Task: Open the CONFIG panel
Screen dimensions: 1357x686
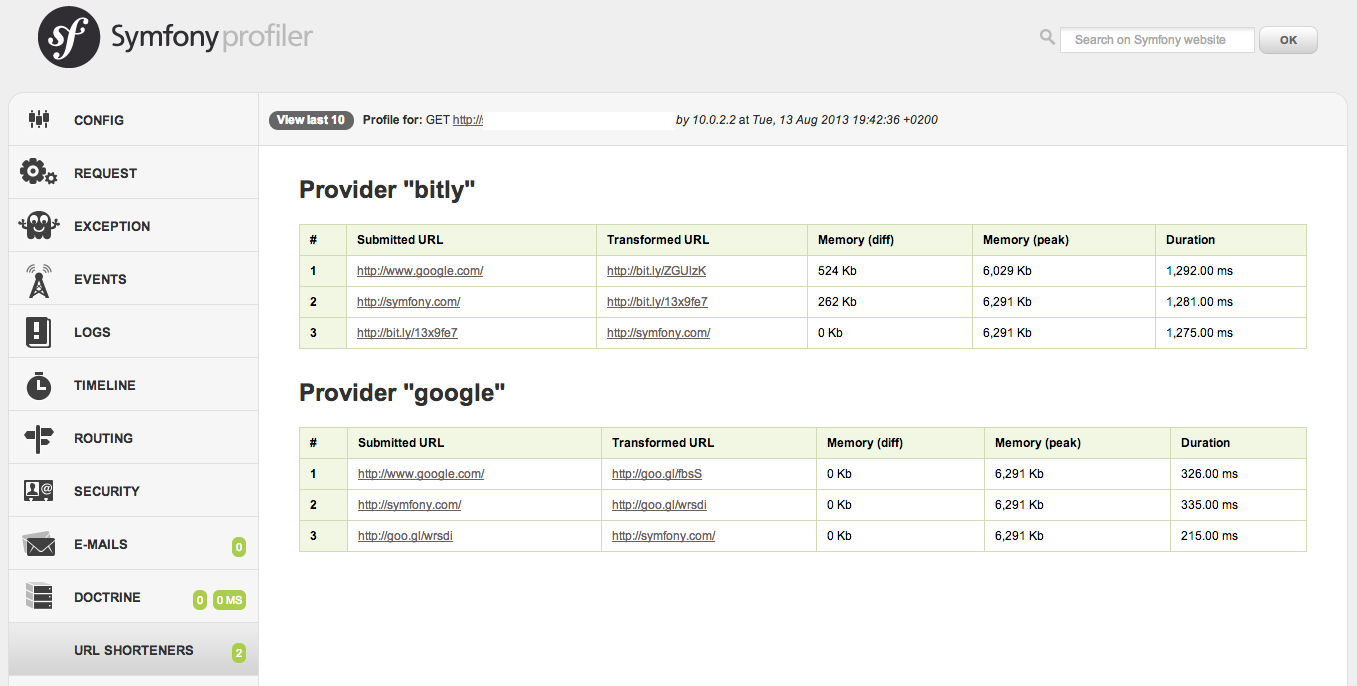Action: (x=133, y=120)
